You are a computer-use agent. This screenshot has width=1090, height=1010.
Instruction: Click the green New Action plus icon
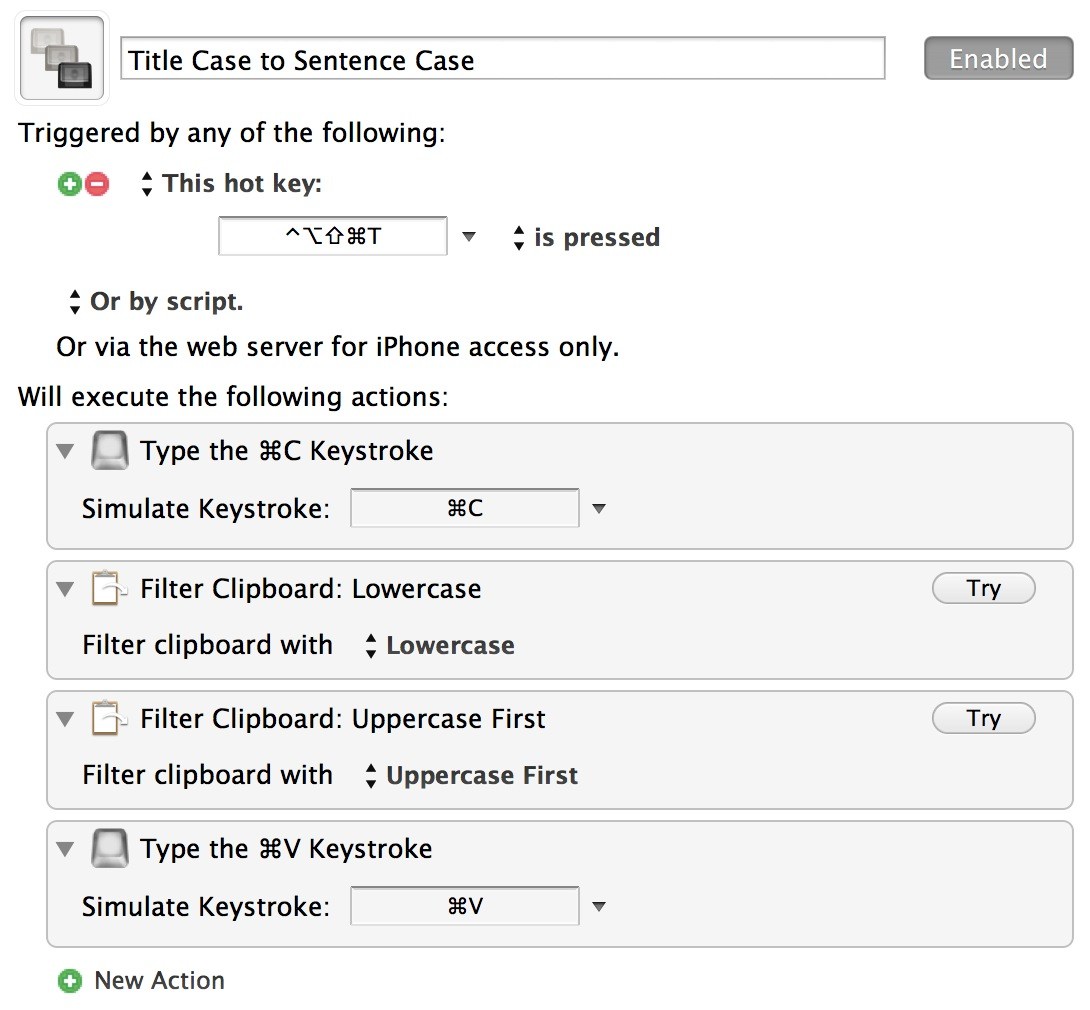point(70,981)
